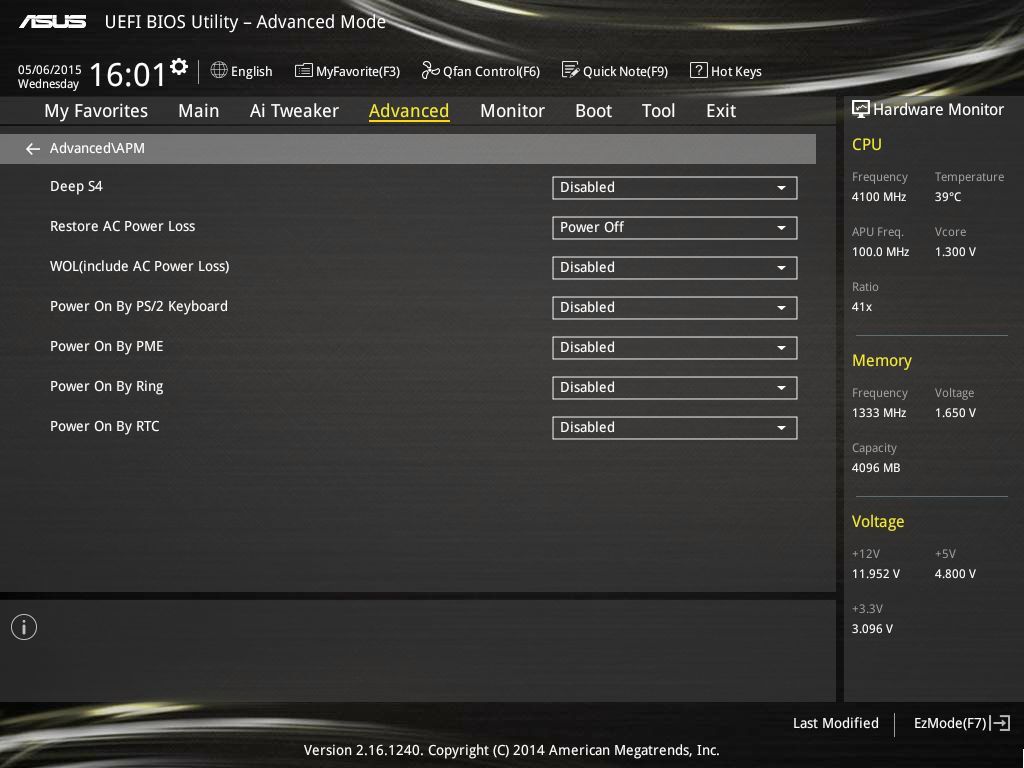The width and height of the screenshot is (1024, 768).
Task: Click APU Freq. value 100.0 MHz
Action: (880, 251)
